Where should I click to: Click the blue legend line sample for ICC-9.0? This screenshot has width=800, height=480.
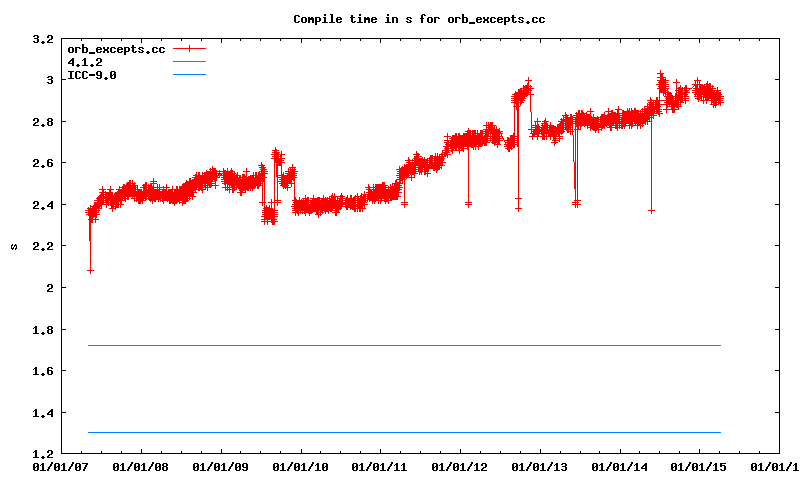pos(189,75)
